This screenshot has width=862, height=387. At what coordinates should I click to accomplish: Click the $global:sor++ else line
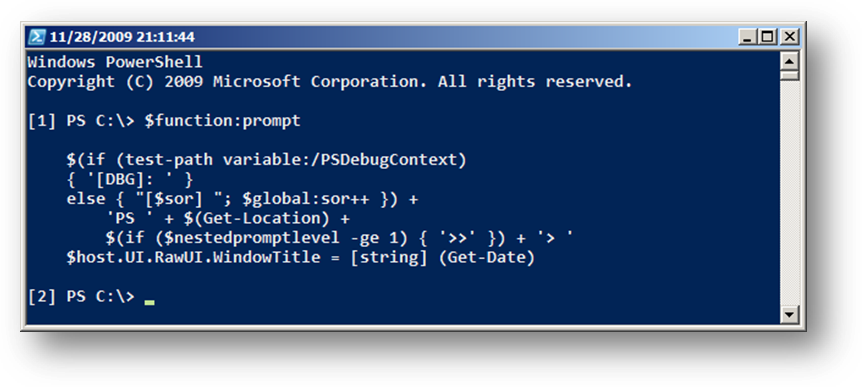click(242, 199)
